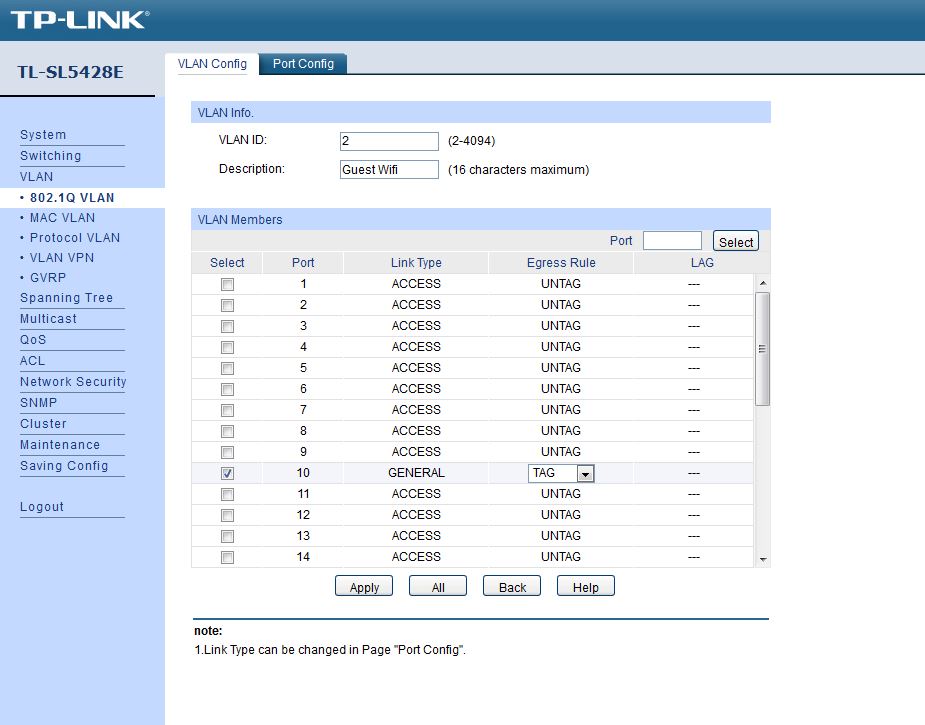Open the Spanning Tree menu
This screenshot has height=725, width=925.
coord(67,298)
